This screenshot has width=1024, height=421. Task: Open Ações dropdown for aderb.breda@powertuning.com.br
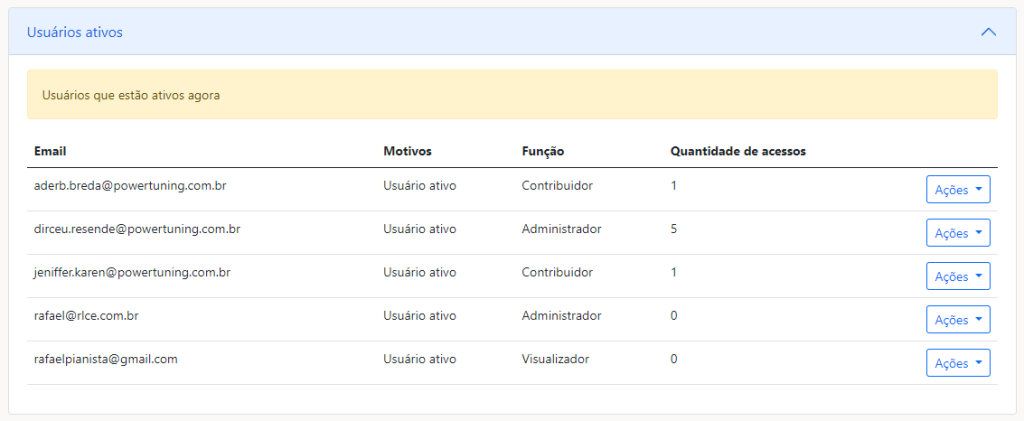click(958, 190)
